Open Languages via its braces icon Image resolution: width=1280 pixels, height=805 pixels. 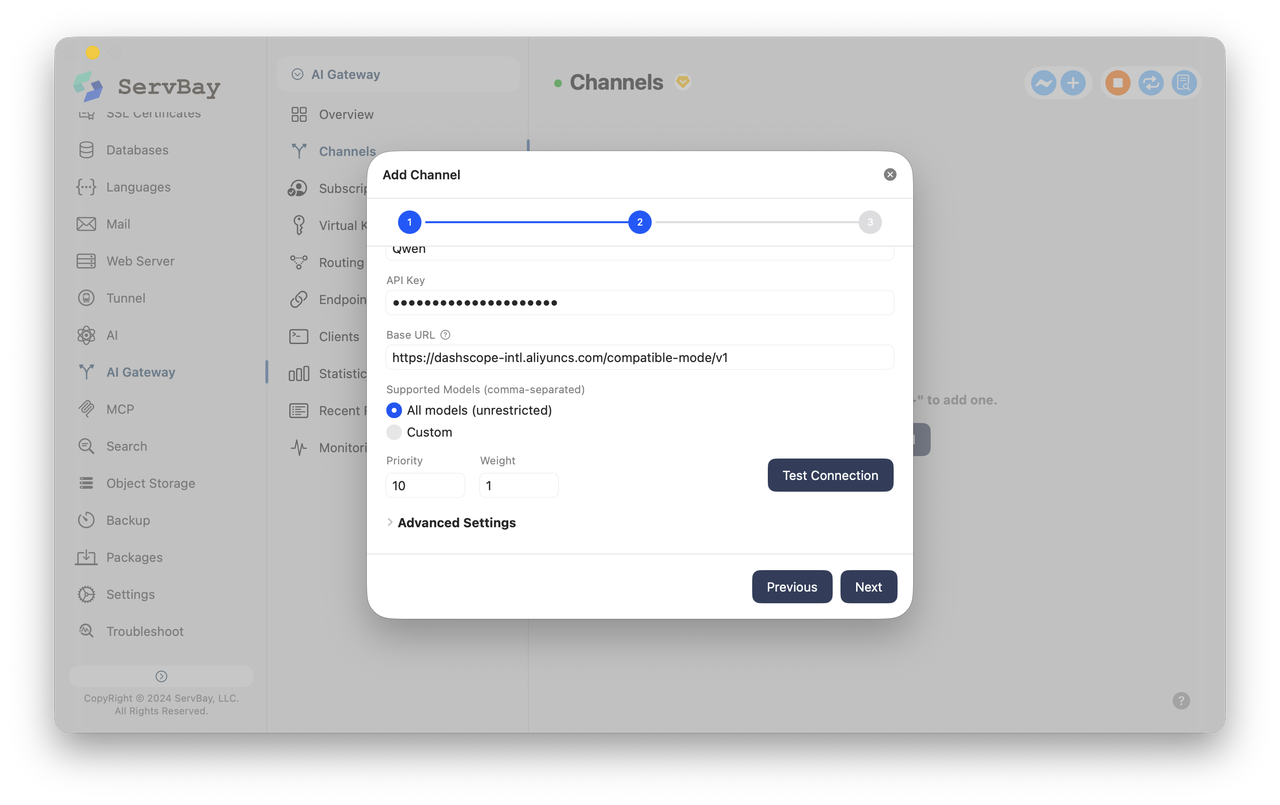[87, 187]
